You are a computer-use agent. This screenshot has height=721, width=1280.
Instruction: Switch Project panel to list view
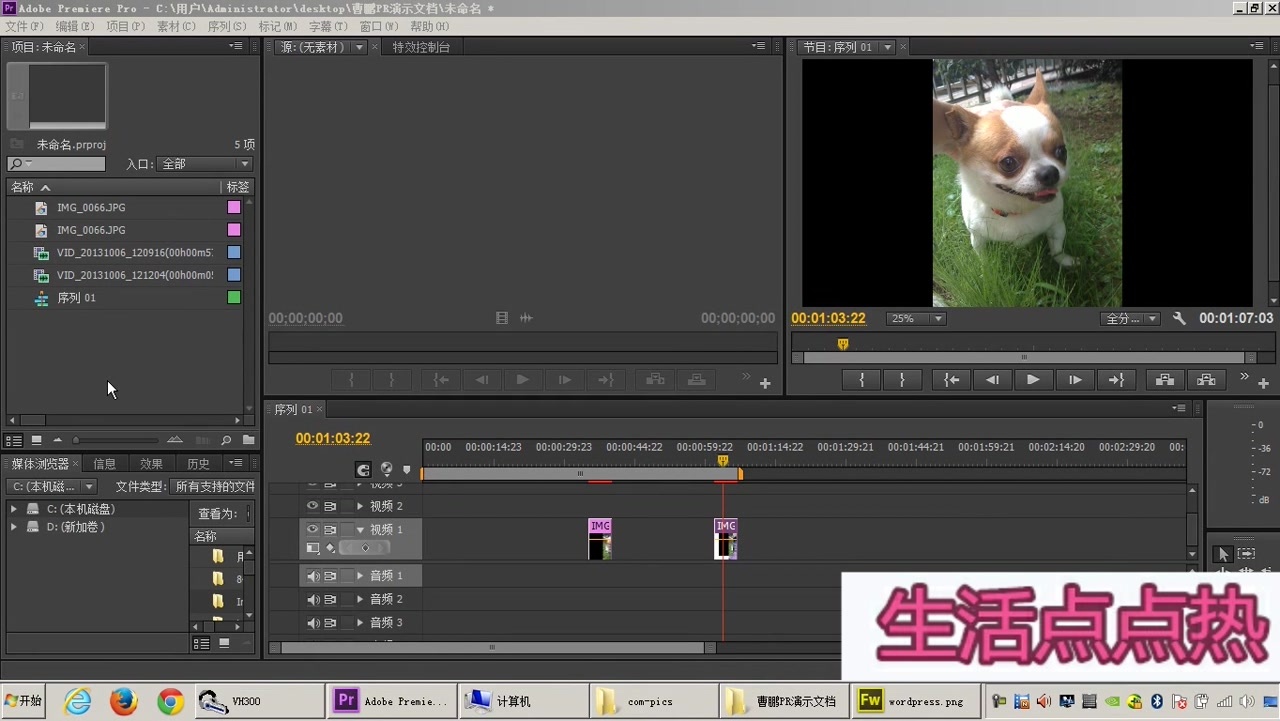[x=14, y=440]
